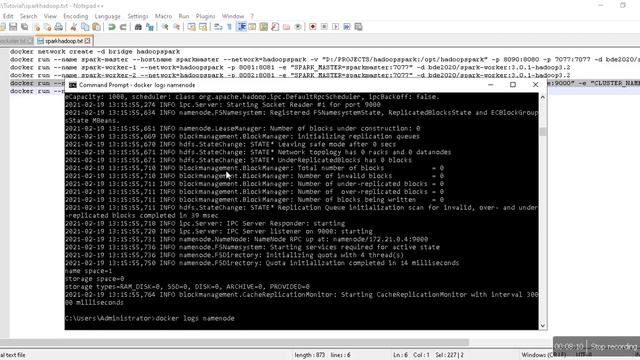Click Run macro multiple times icon

(x=347, y=27)
